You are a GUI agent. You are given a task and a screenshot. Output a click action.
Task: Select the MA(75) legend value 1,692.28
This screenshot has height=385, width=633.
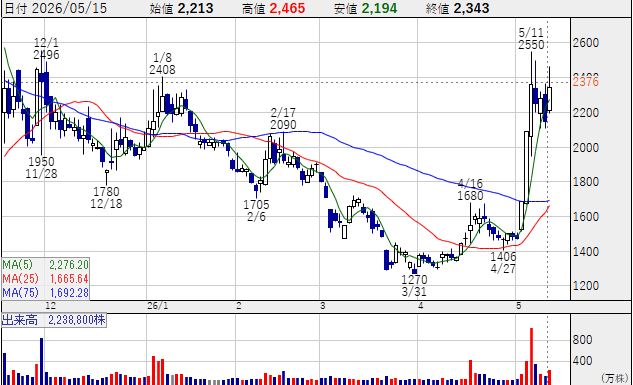click(69, 292)
